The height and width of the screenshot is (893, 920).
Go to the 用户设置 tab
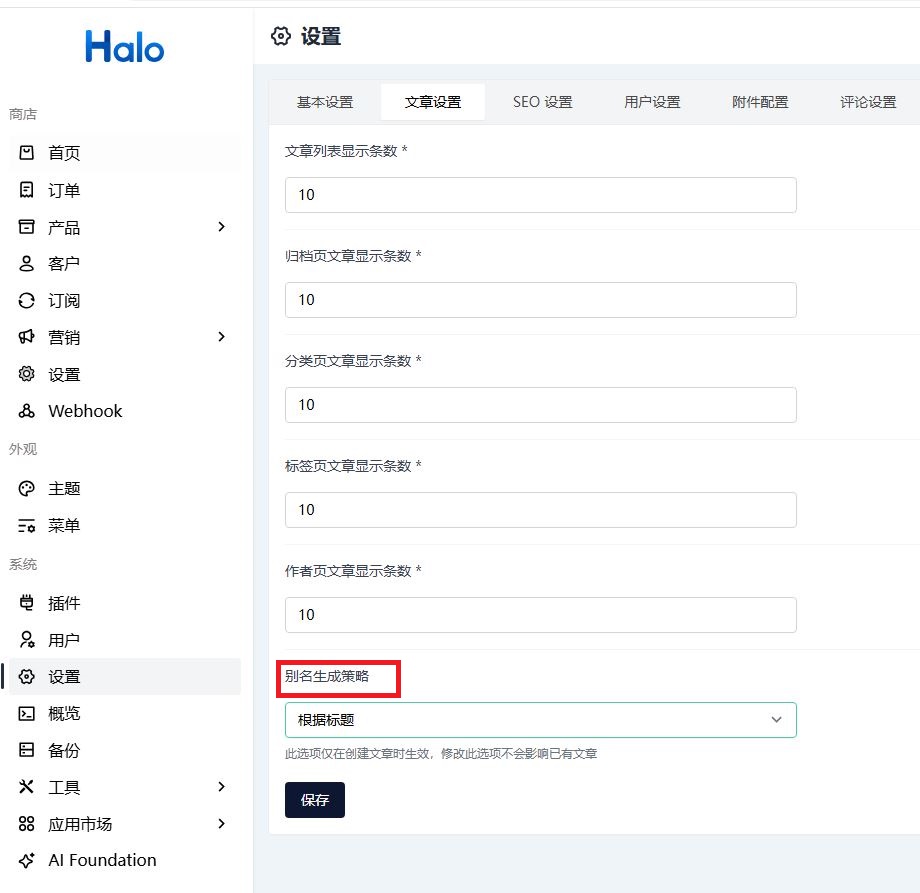pos(652,103)
